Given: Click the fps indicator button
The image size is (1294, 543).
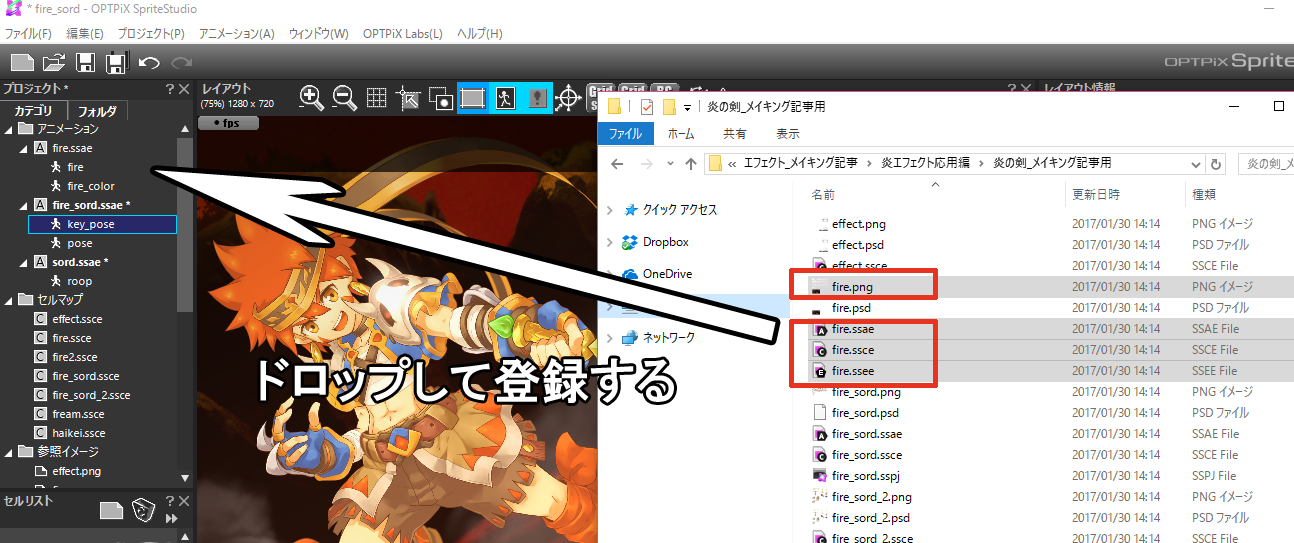Looking at the screenshot, I should click(228, 124).
